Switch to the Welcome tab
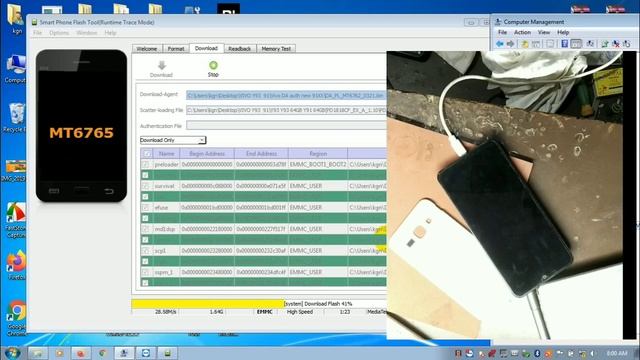 (147, 49)
